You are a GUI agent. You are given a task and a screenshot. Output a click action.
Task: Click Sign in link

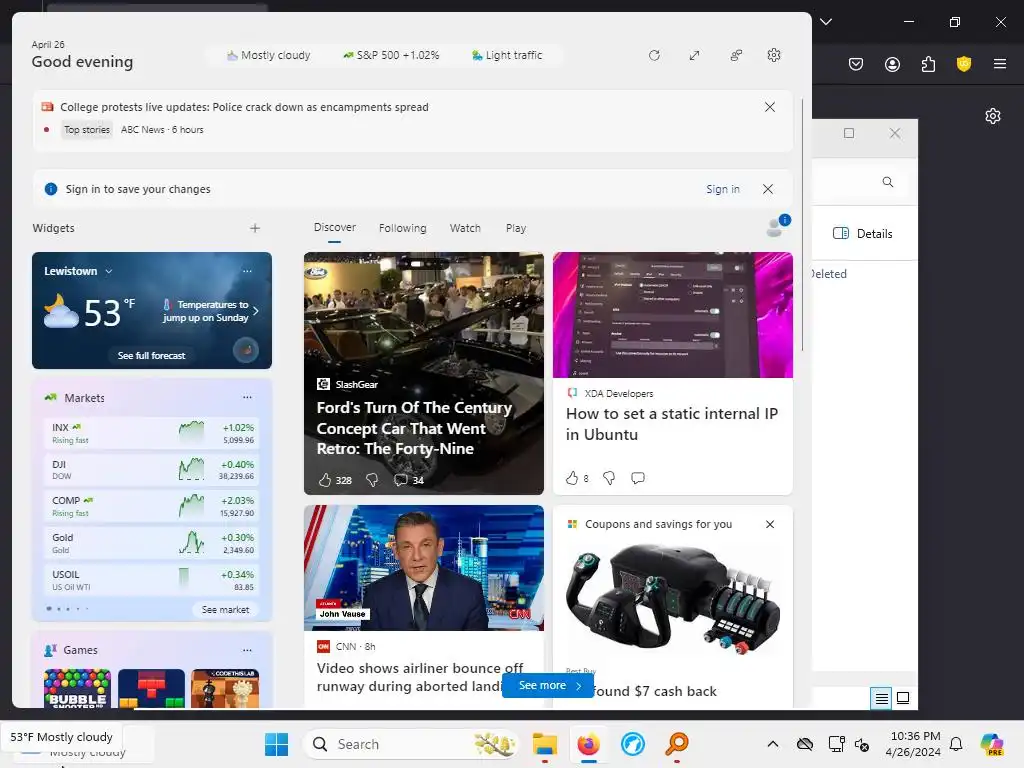[x=723, y=189]
